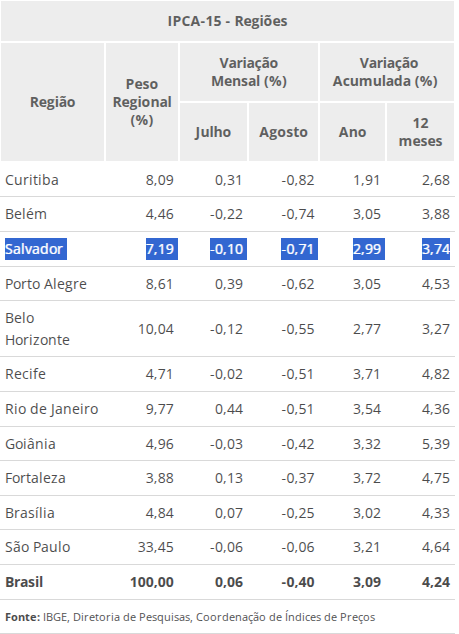
Task: Select the Peso Regional (%) header
Action: pos(142,102)
